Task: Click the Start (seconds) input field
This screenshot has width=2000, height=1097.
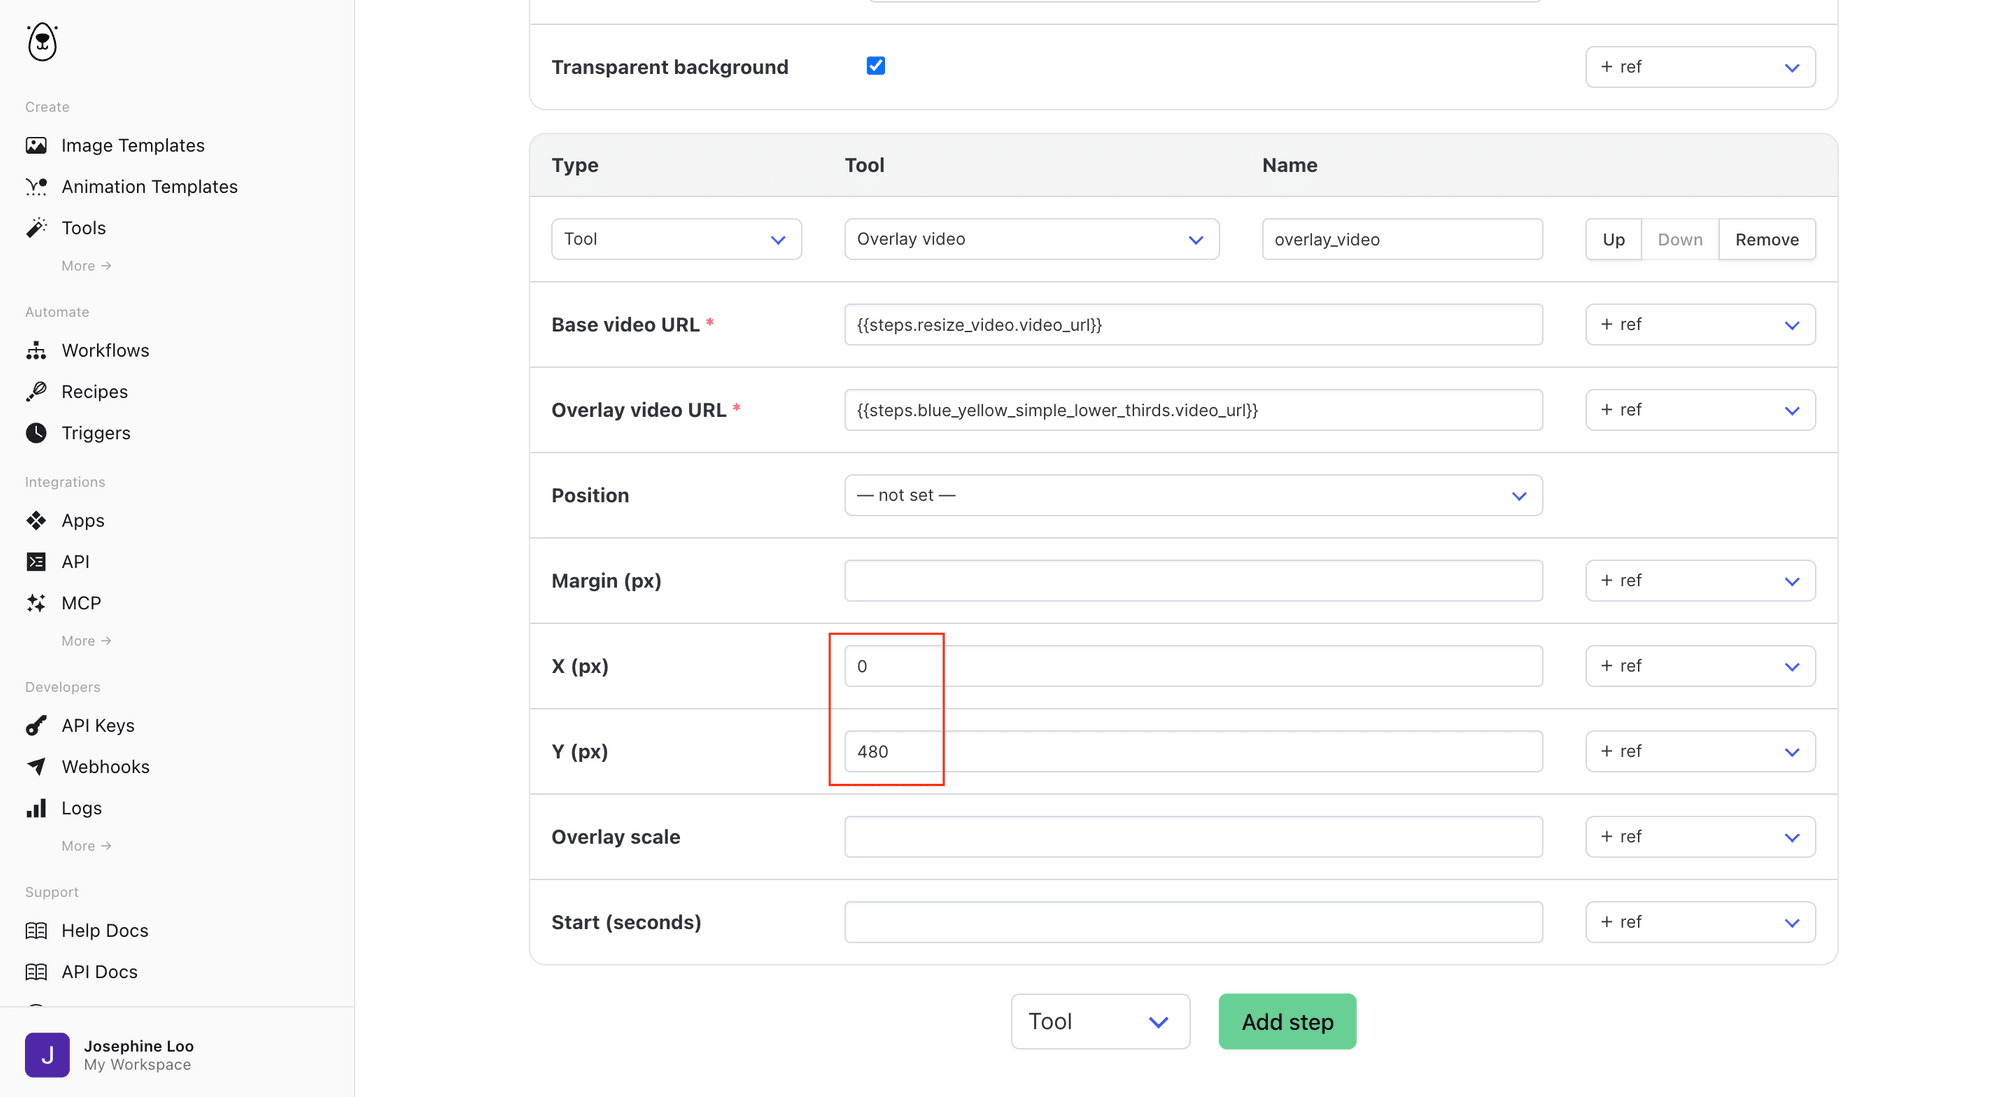Action: [1193, 922]
